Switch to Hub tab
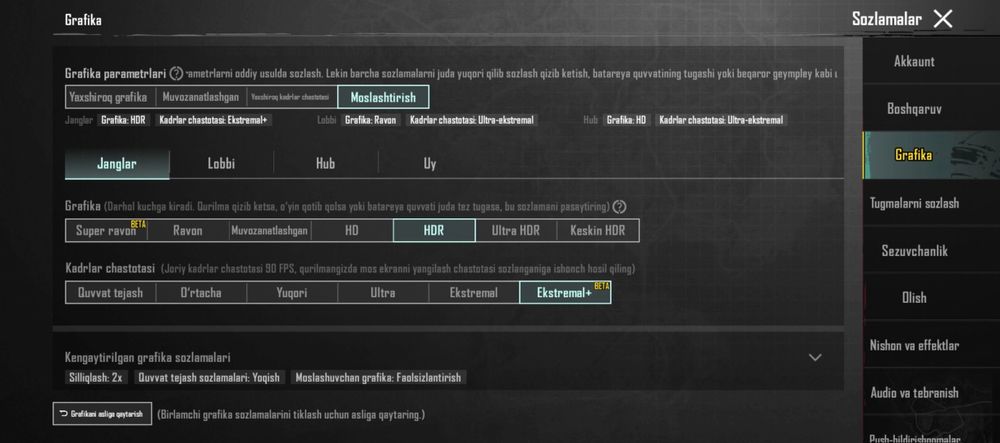 (x=325, y=164)
